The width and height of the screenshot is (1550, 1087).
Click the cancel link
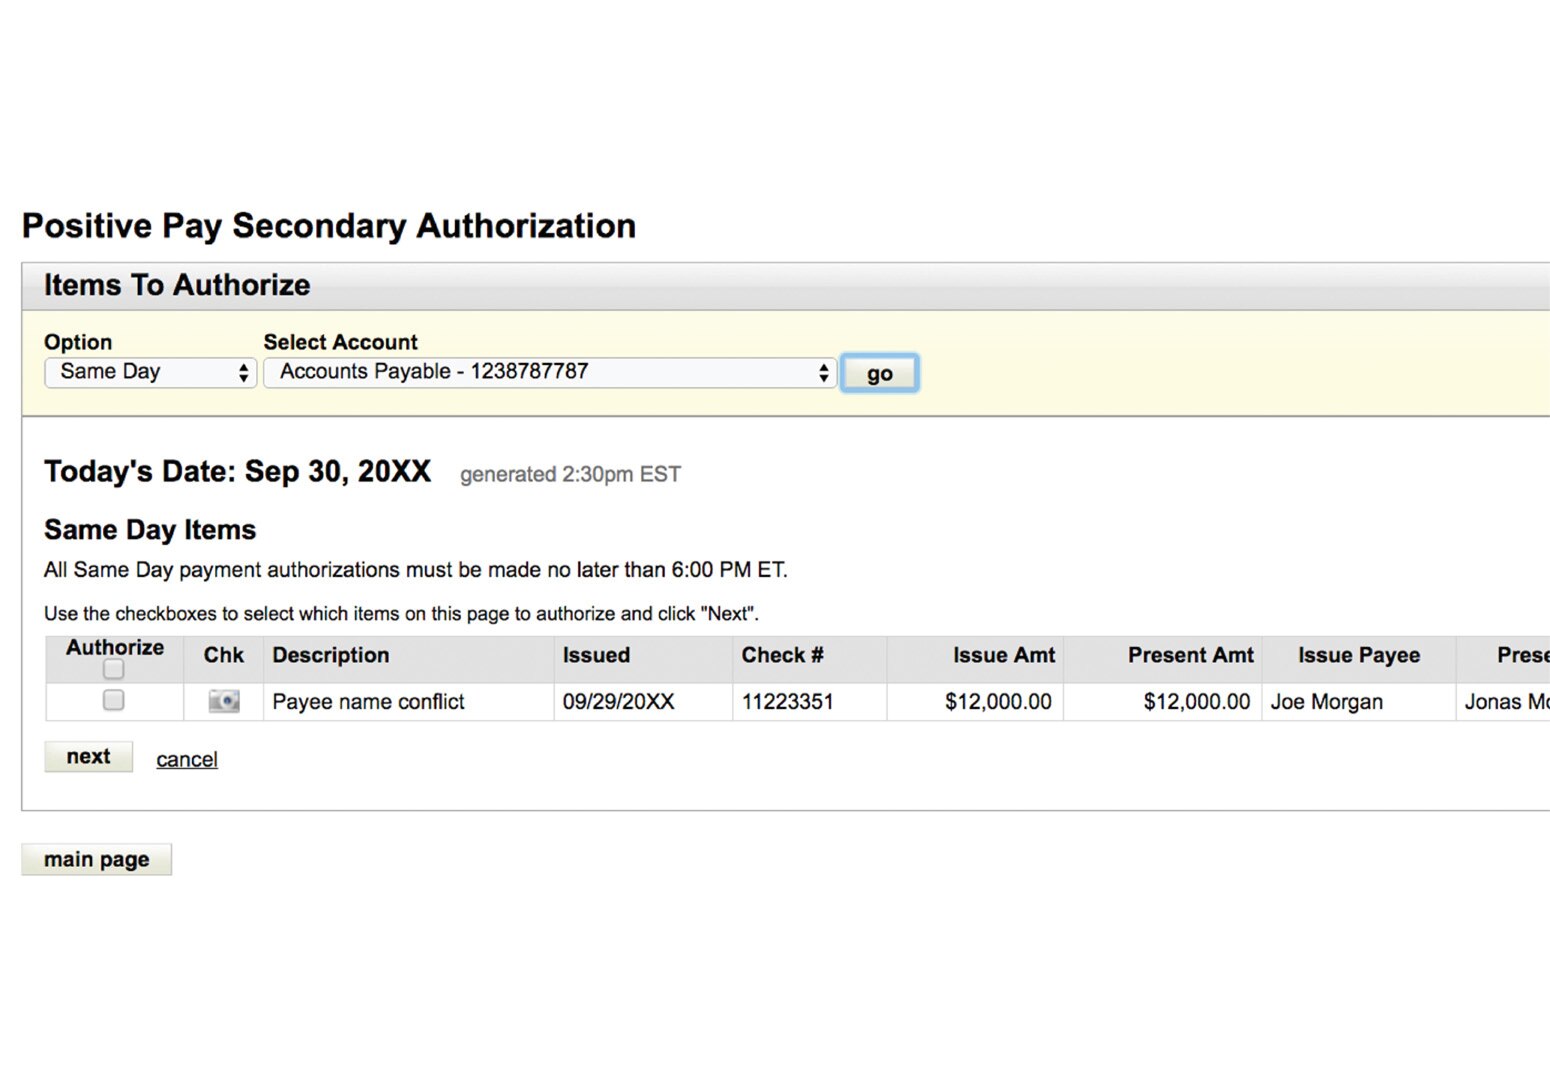pyautogui.click(x=186, y=759)
